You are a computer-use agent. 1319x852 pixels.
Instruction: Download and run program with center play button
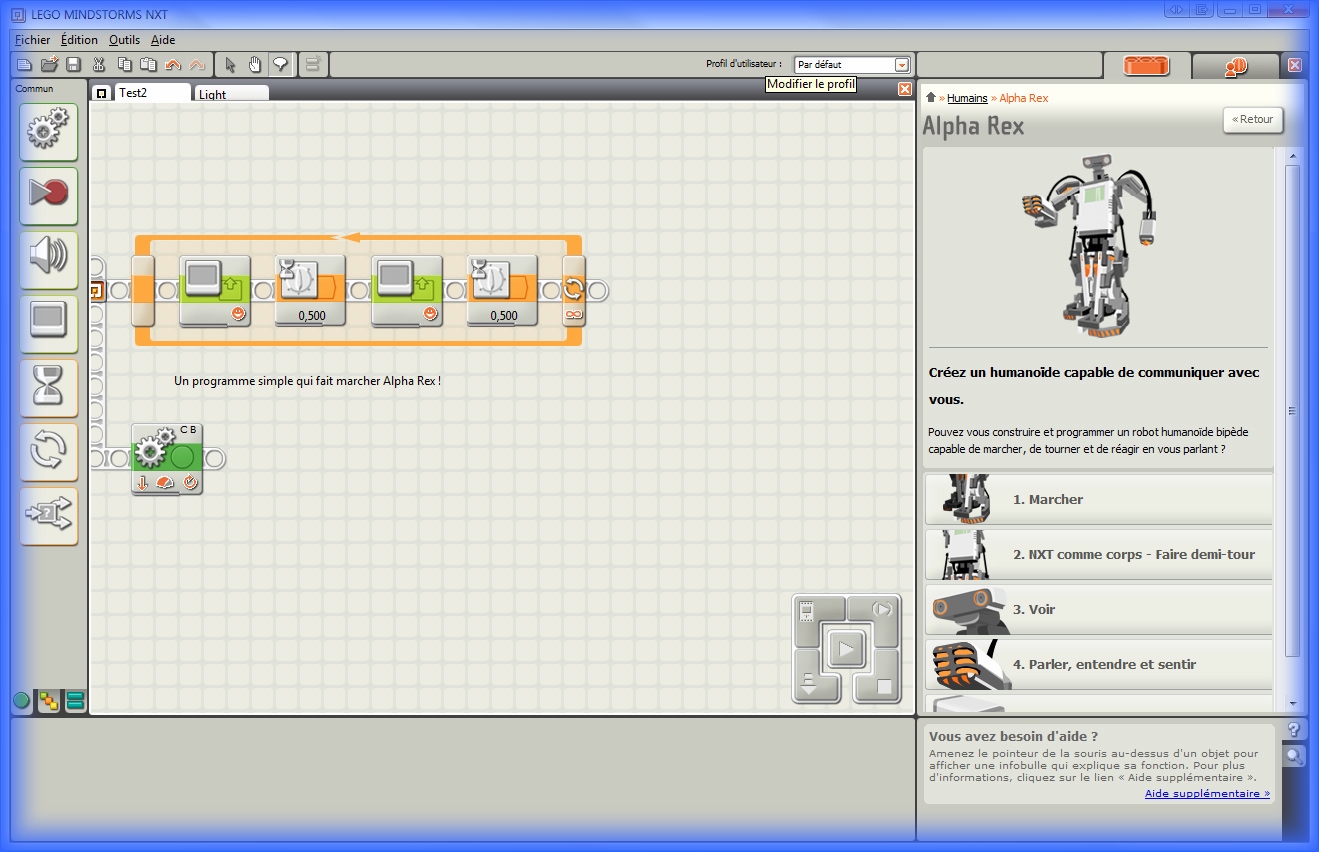click(846, 649)
